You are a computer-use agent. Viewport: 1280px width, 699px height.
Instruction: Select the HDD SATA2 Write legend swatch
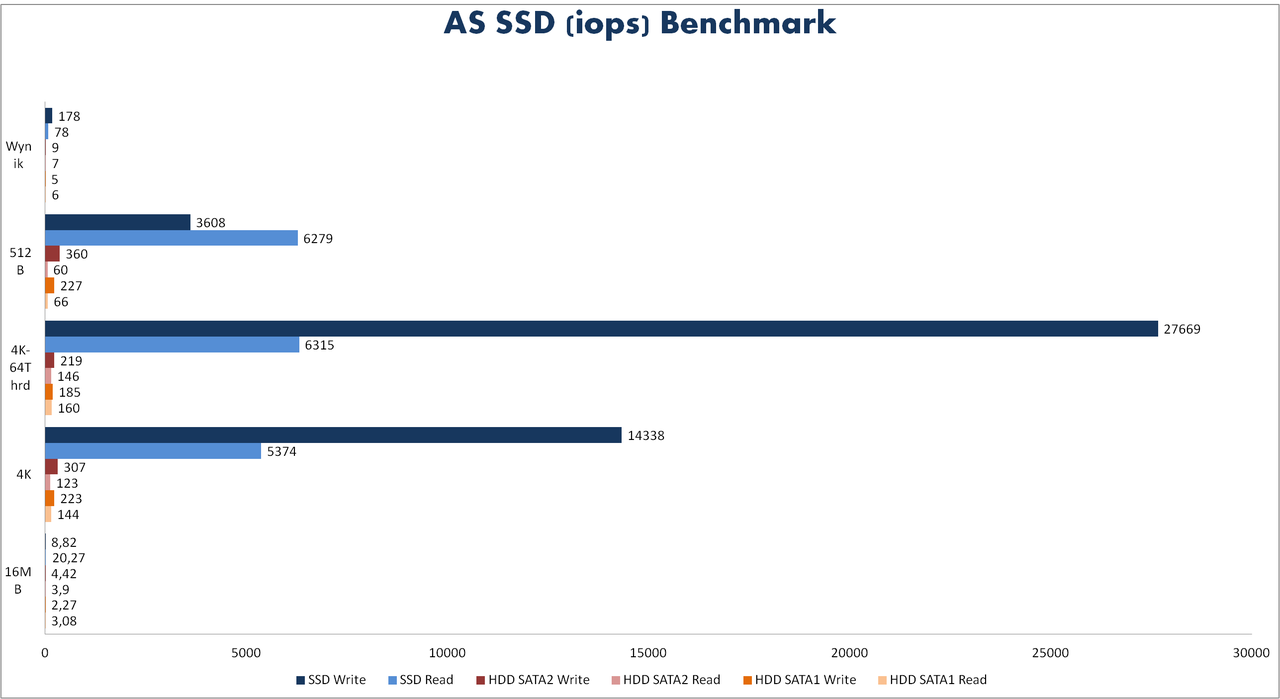479,680
